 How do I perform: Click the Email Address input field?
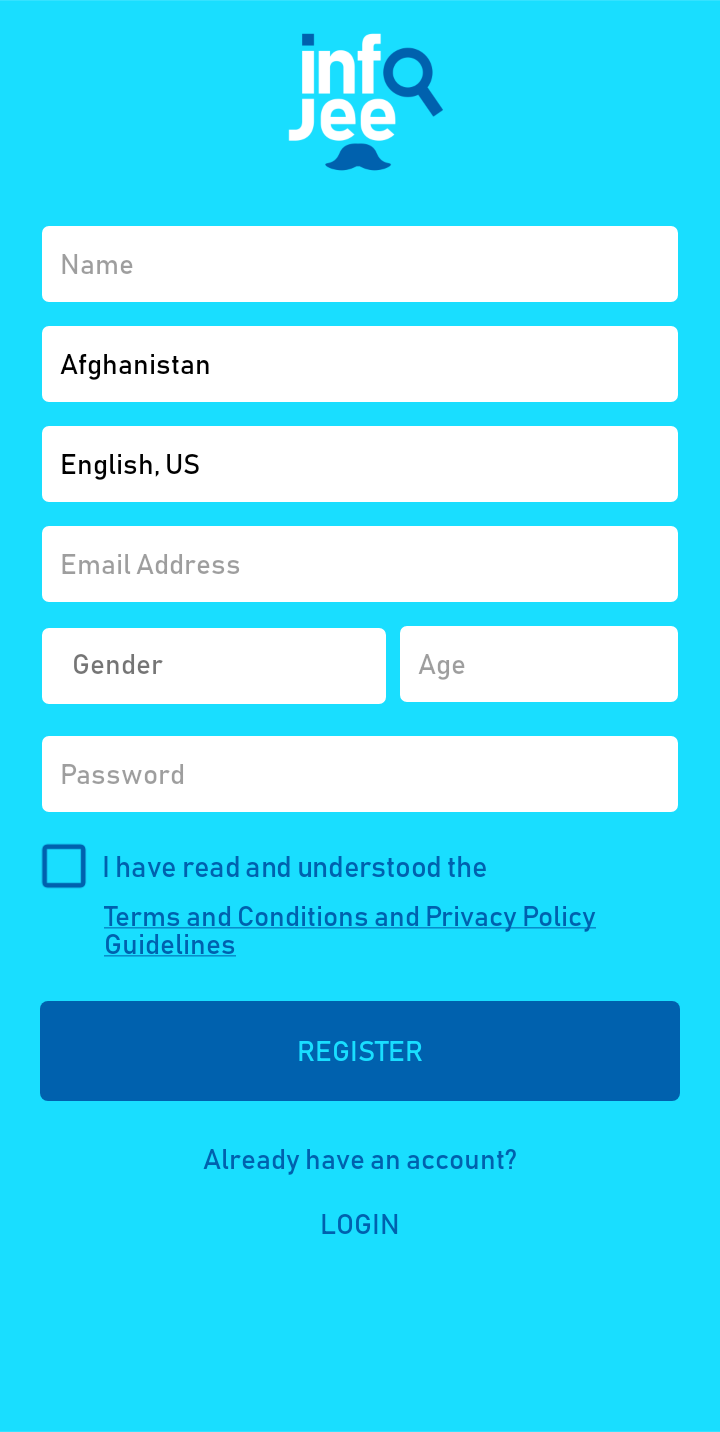(360, 564)
